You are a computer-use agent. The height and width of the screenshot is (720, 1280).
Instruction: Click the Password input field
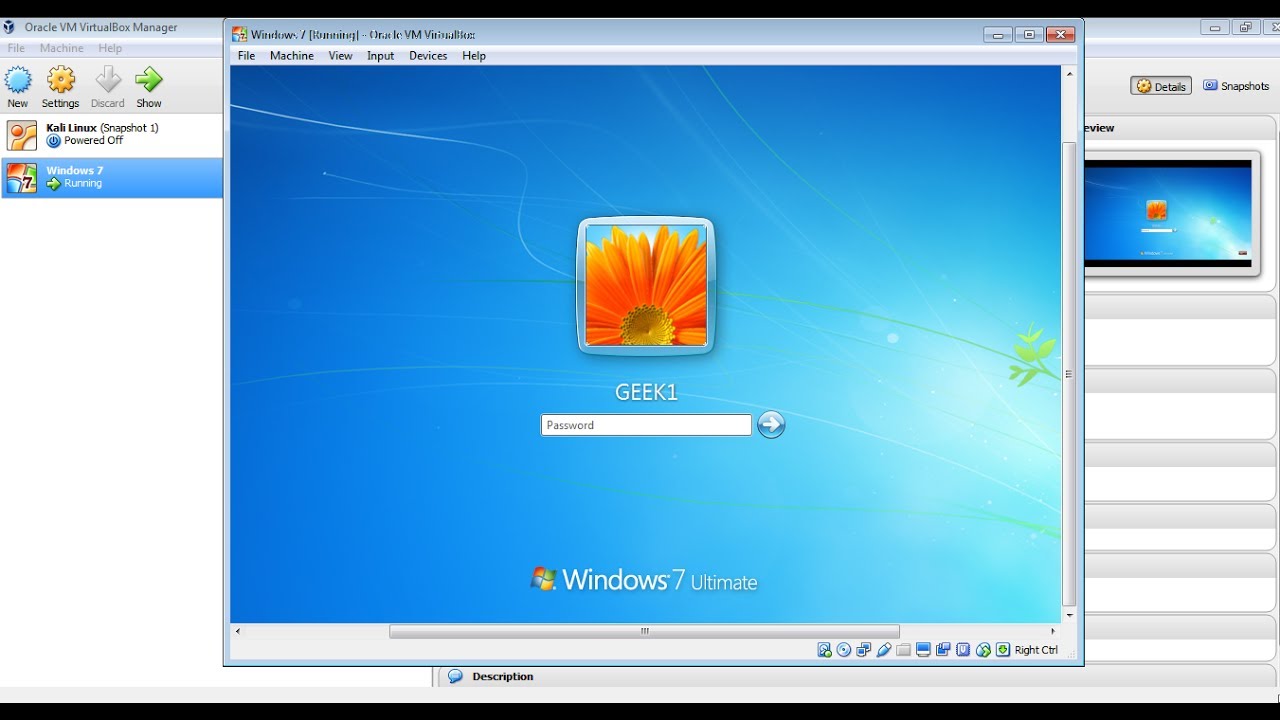click(x=646, y=425)
